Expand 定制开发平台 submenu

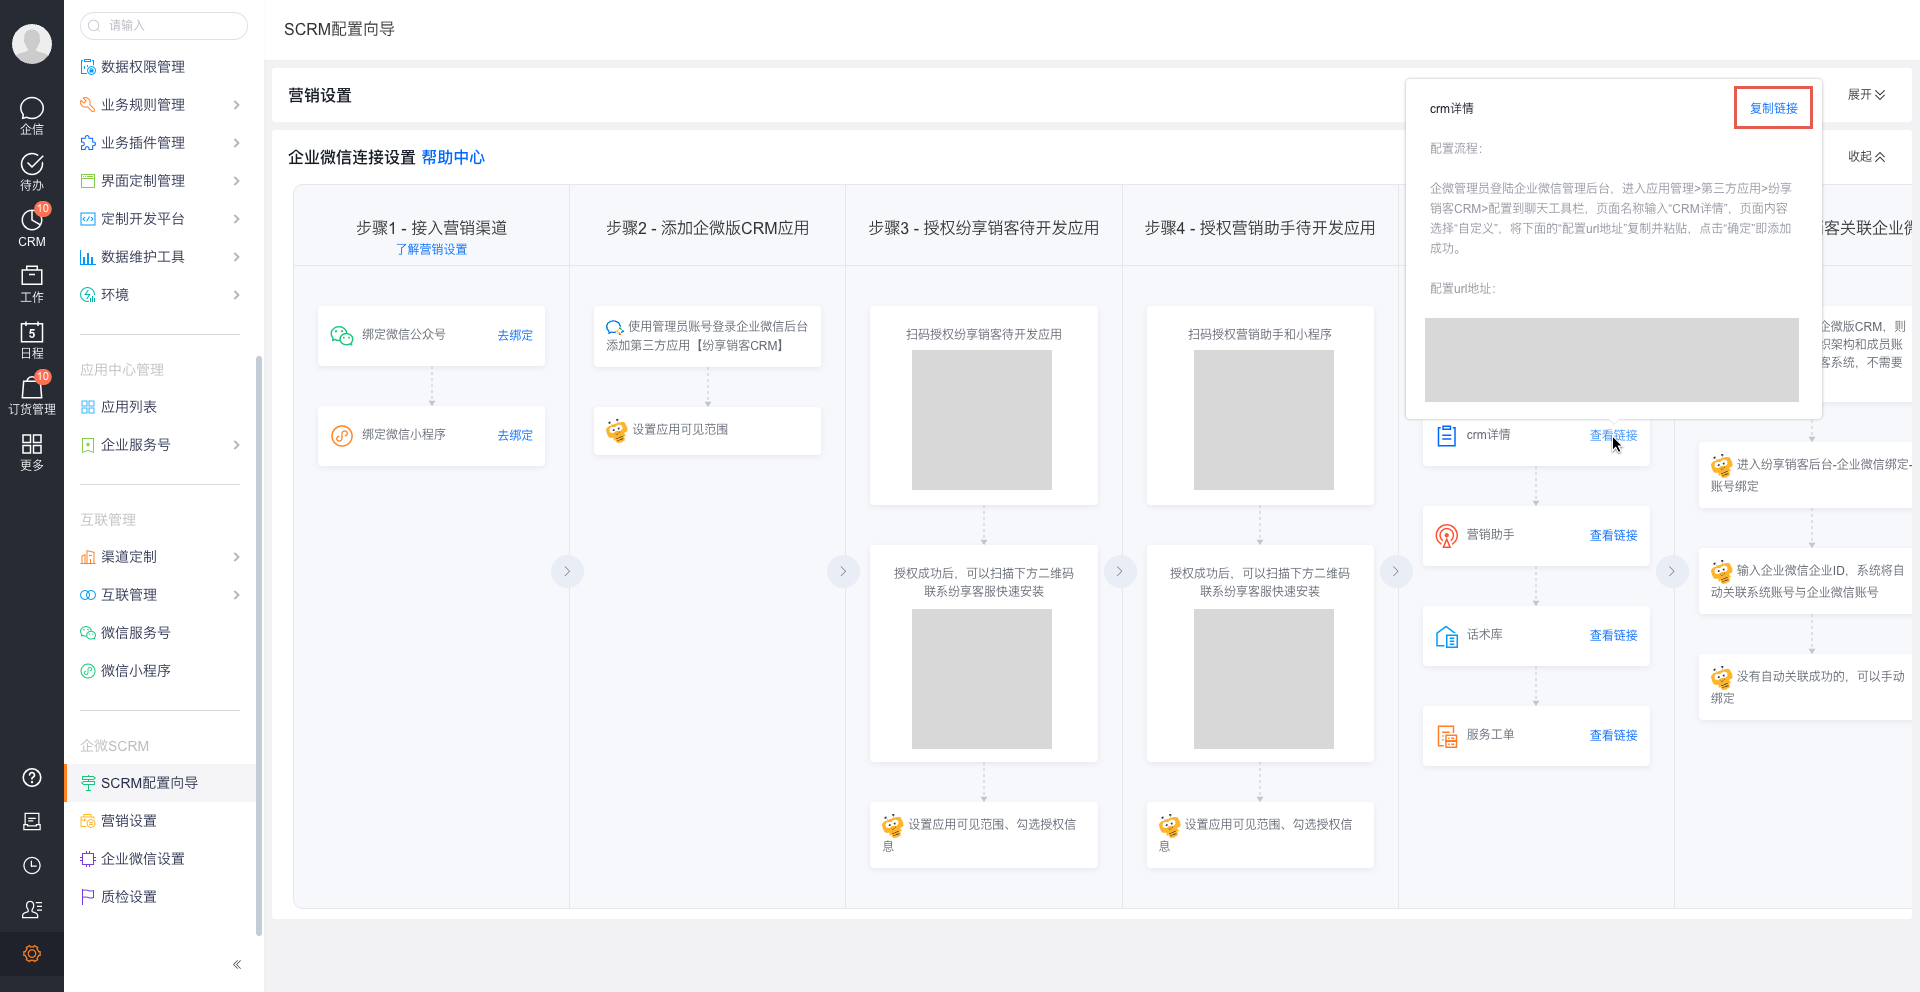[x=236, y=218]
